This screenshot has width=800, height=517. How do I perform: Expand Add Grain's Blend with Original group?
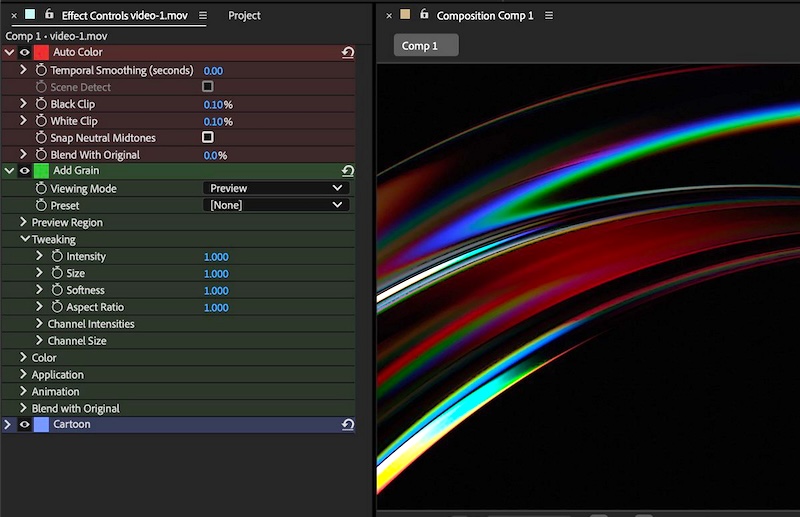(23, 408)
